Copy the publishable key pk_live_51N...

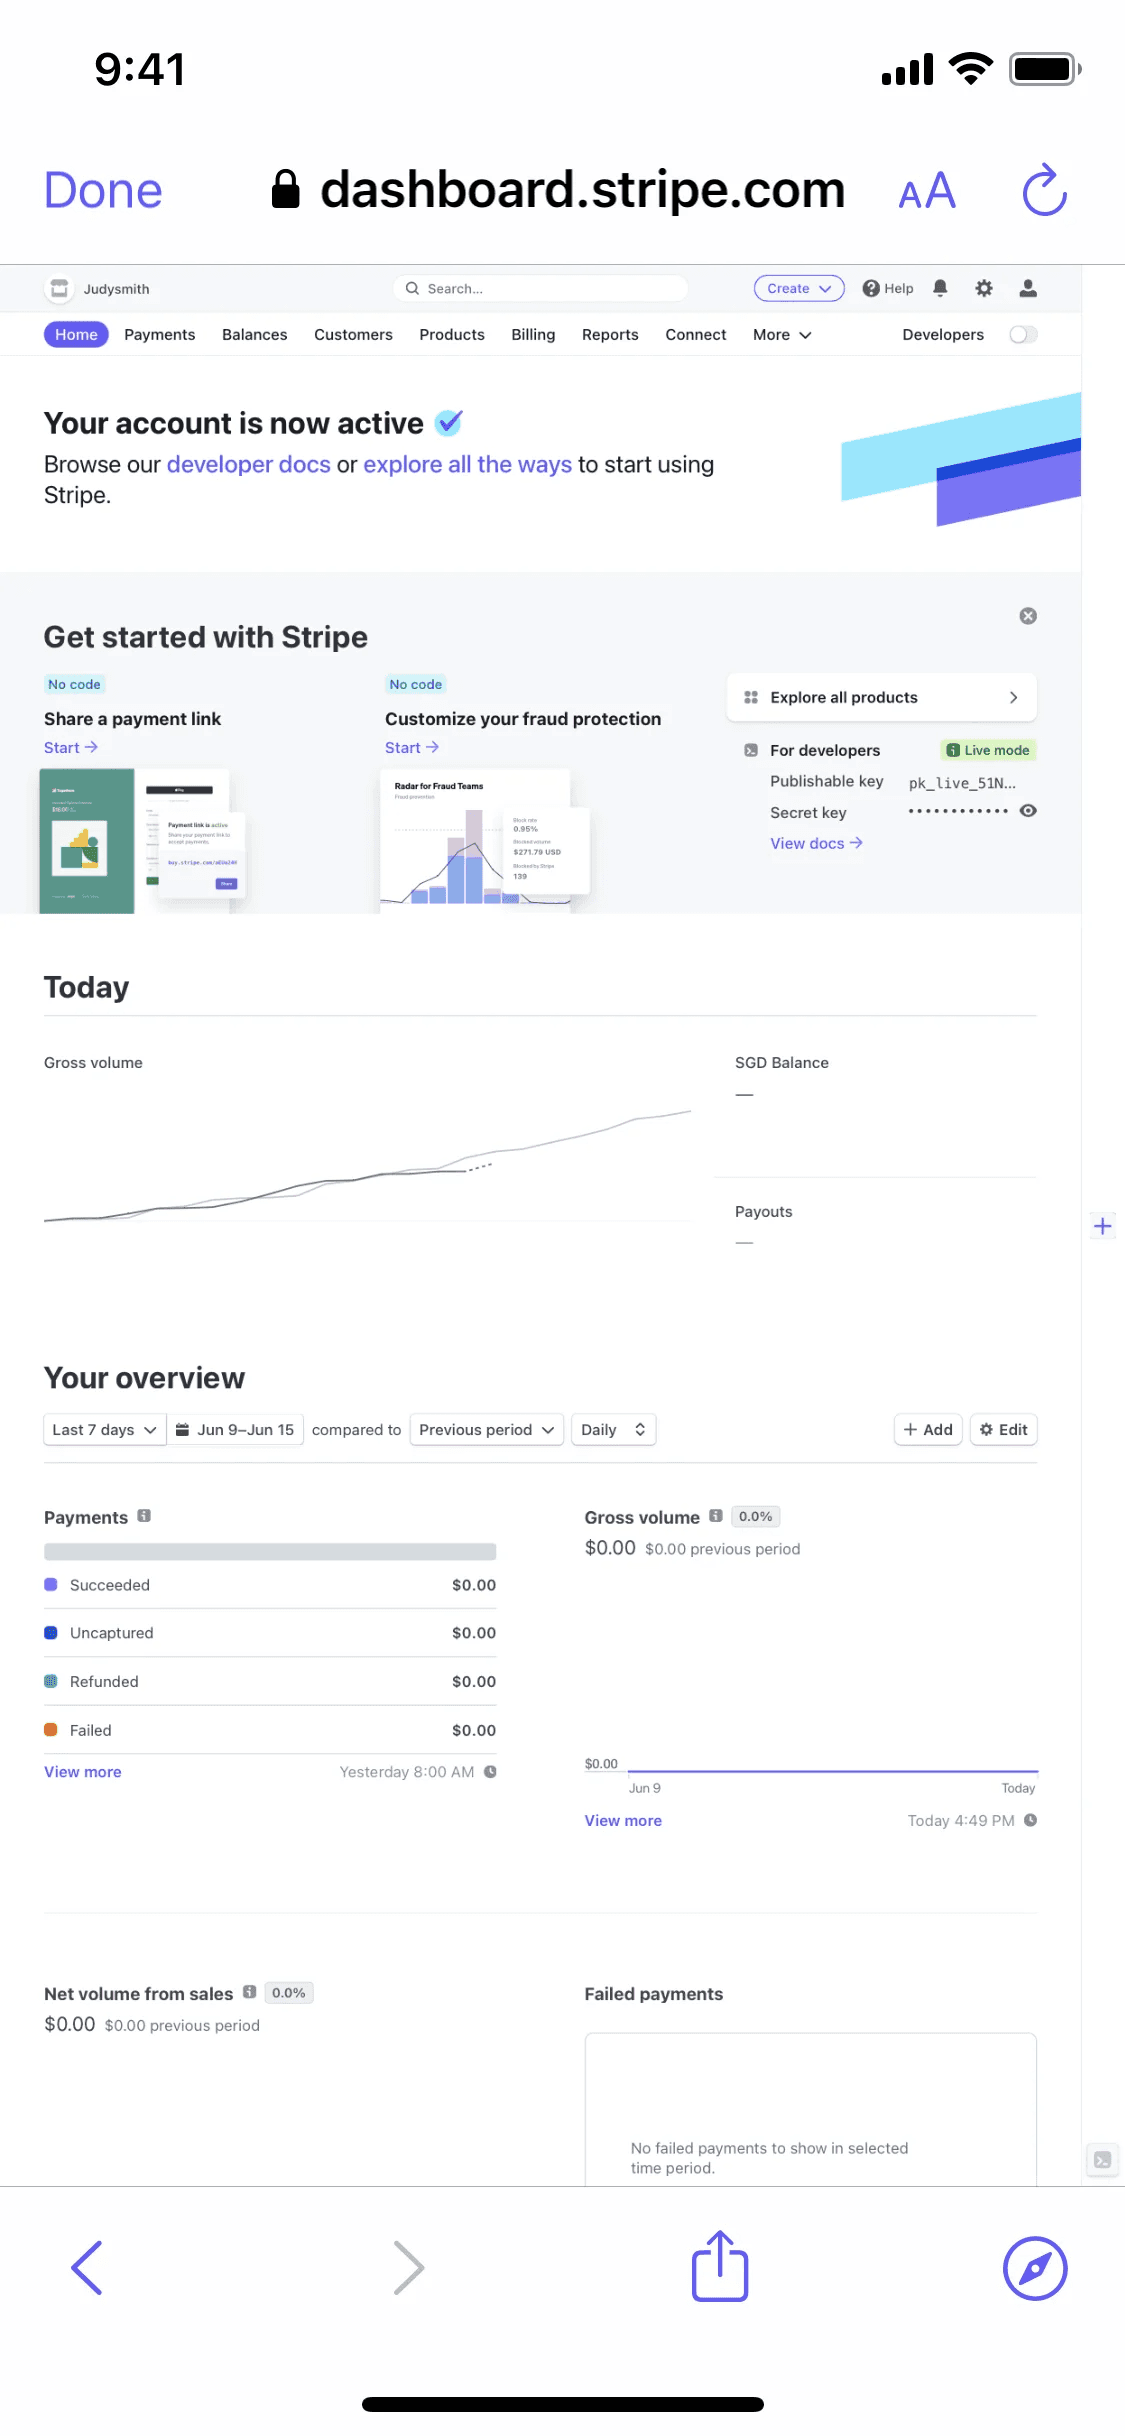click(962, 783)
